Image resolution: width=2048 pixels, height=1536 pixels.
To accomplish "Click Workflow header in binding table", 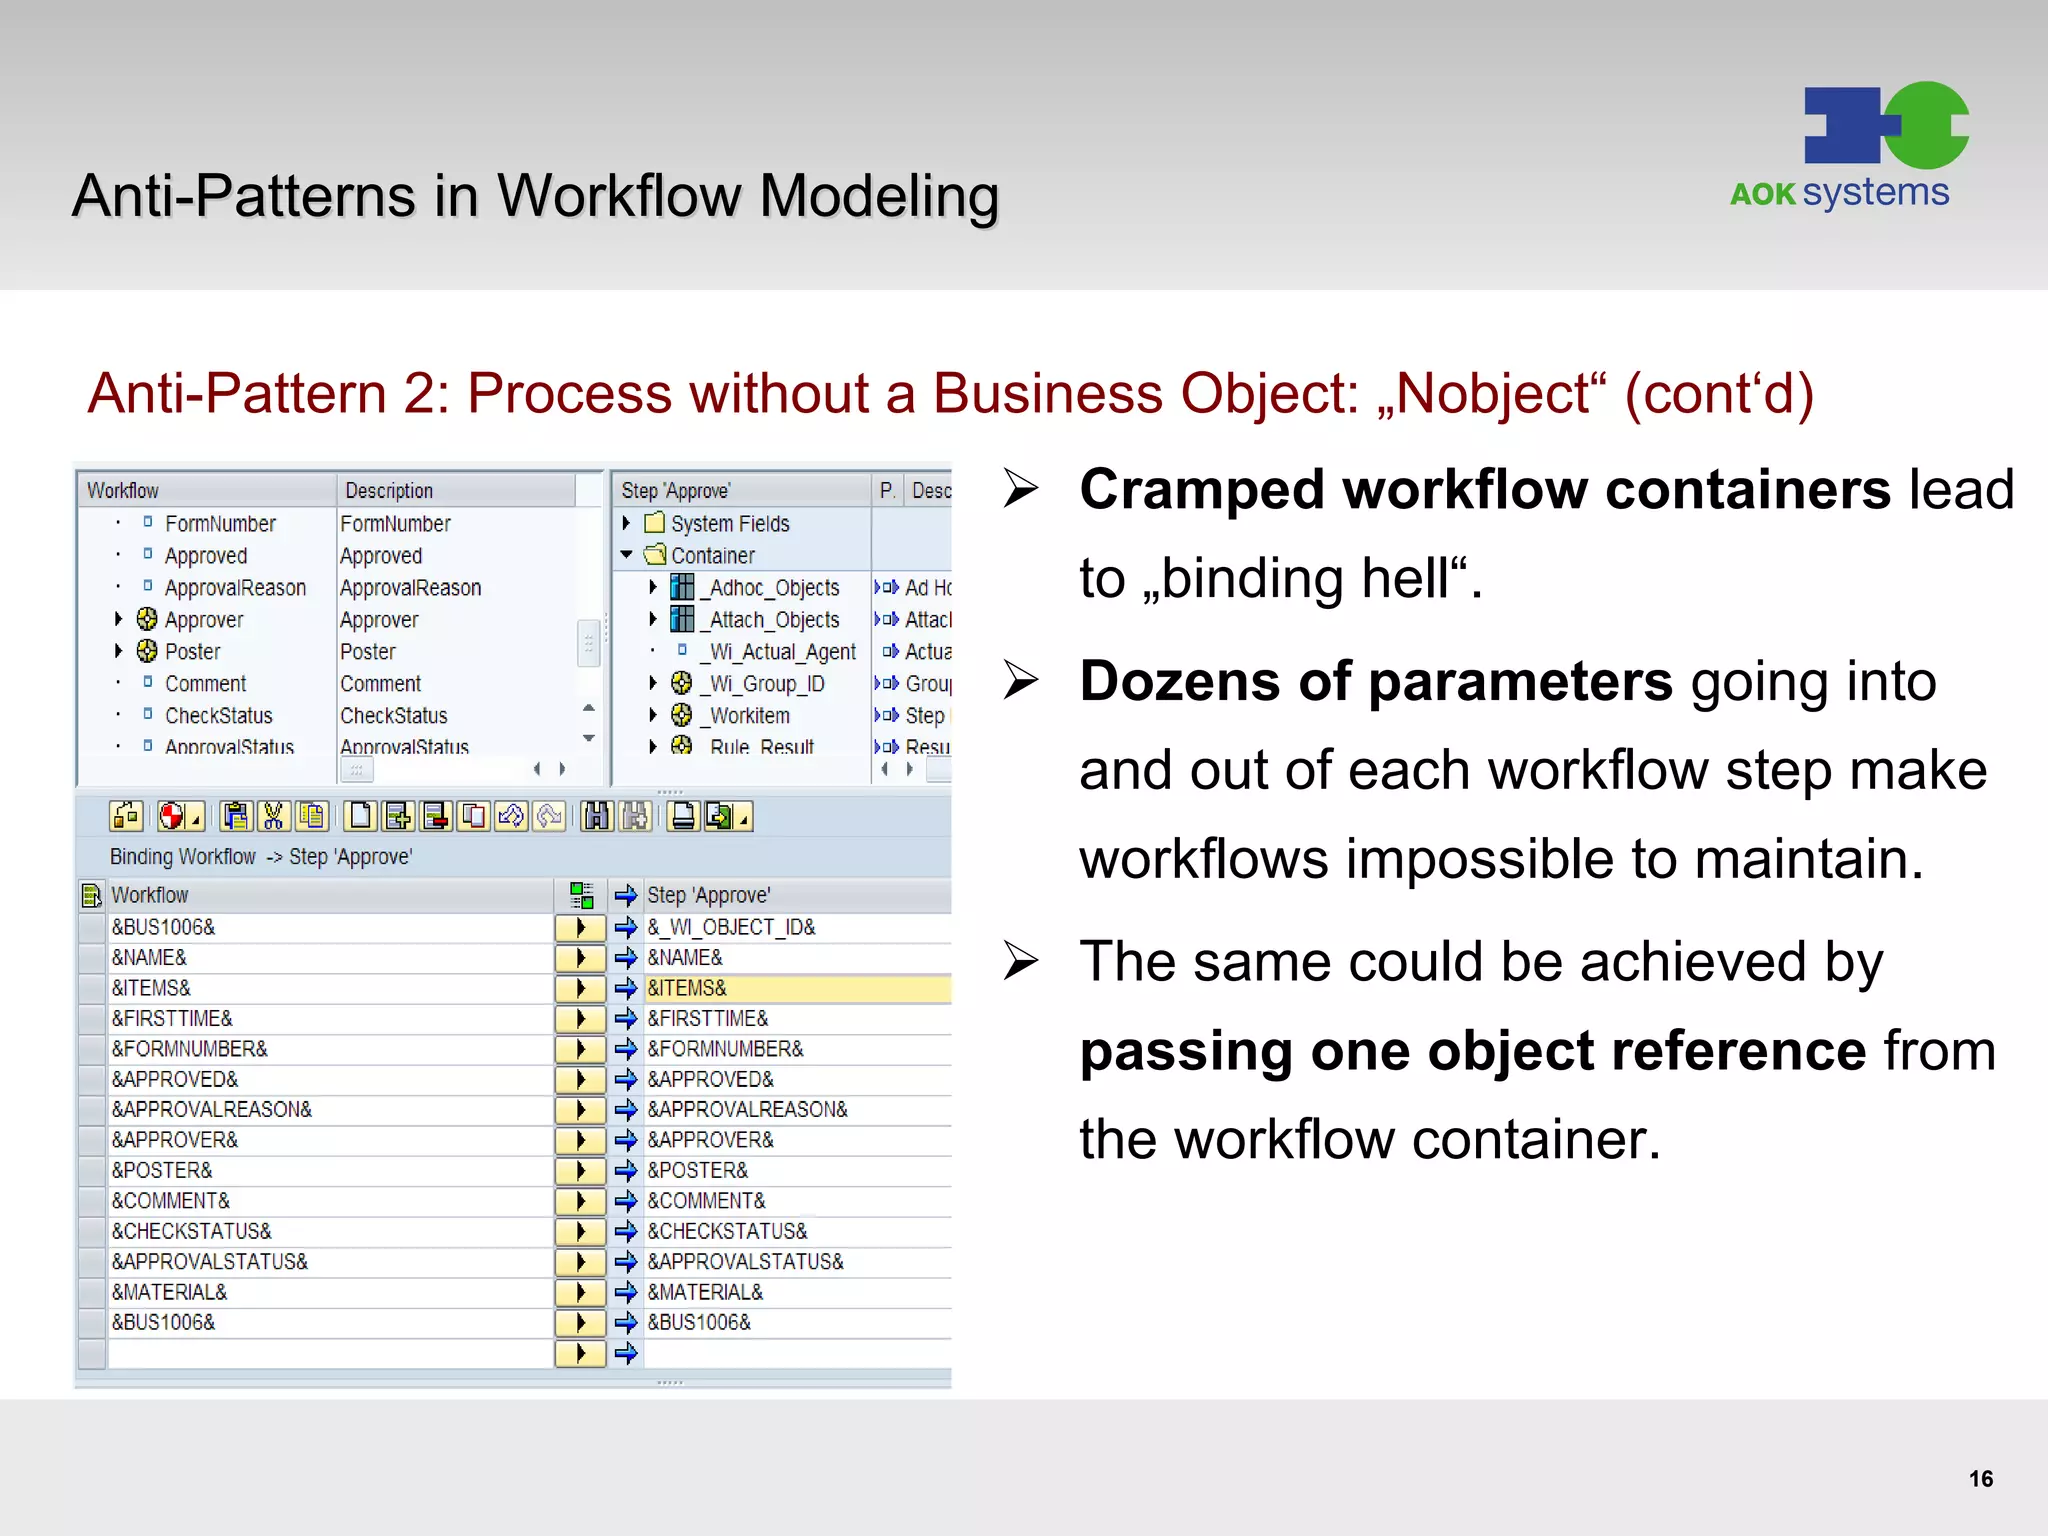I will pos(330,895).
